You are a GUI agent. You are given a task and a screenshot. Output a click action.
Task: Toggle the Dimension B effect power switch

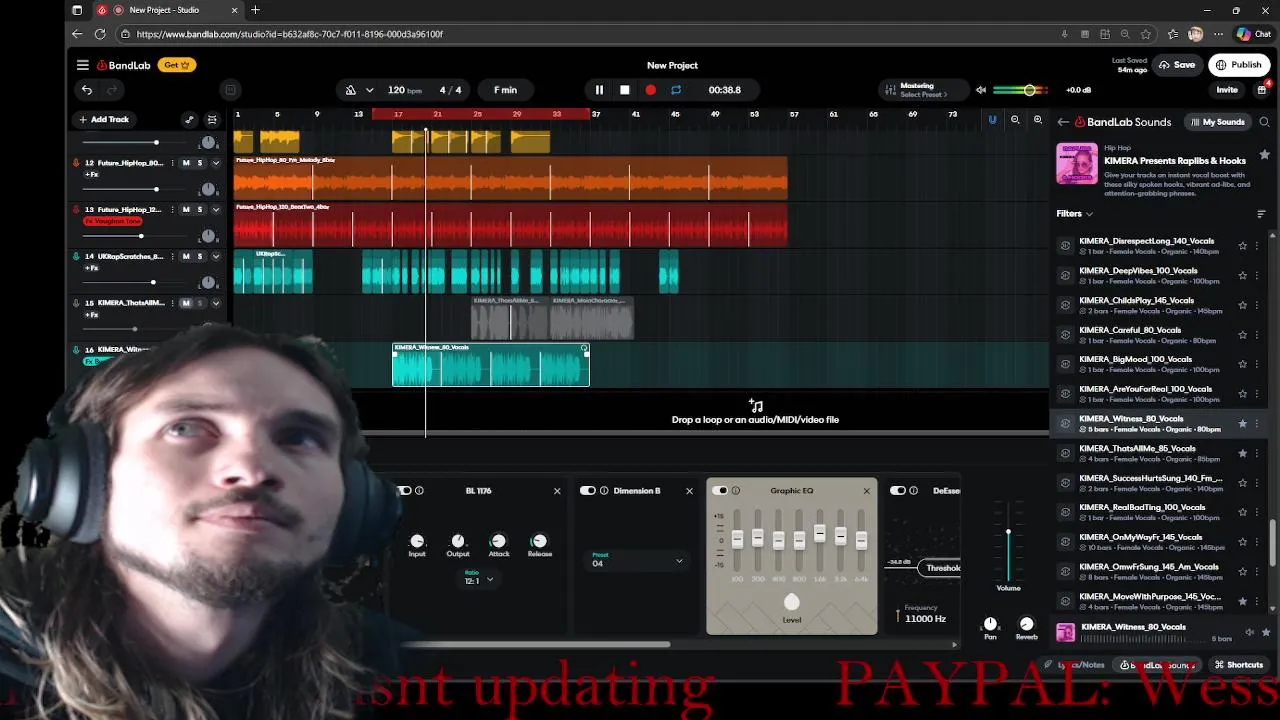pyautogui.click(x=588, y=491)
